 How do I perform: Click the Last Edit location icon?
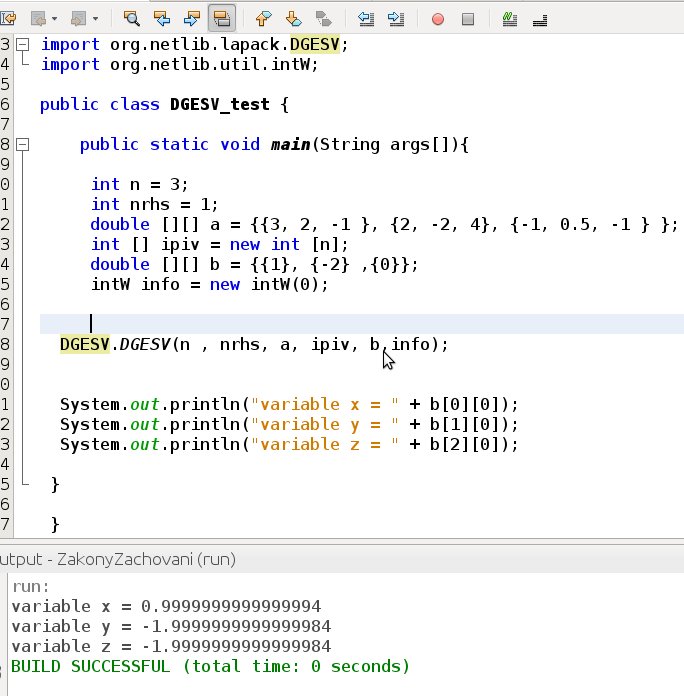point(8,19)
